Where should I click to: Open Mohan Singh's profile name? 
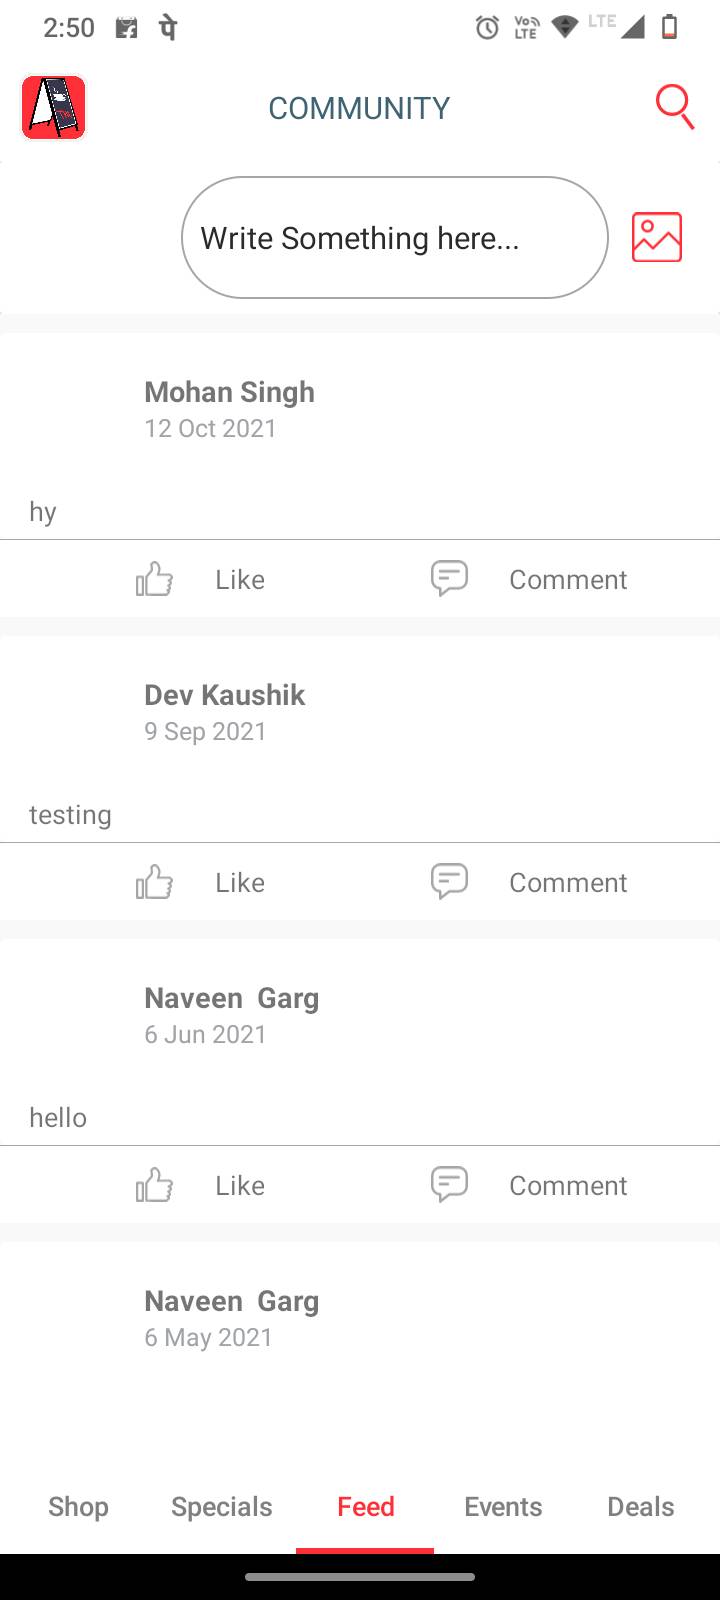(229, 392)
